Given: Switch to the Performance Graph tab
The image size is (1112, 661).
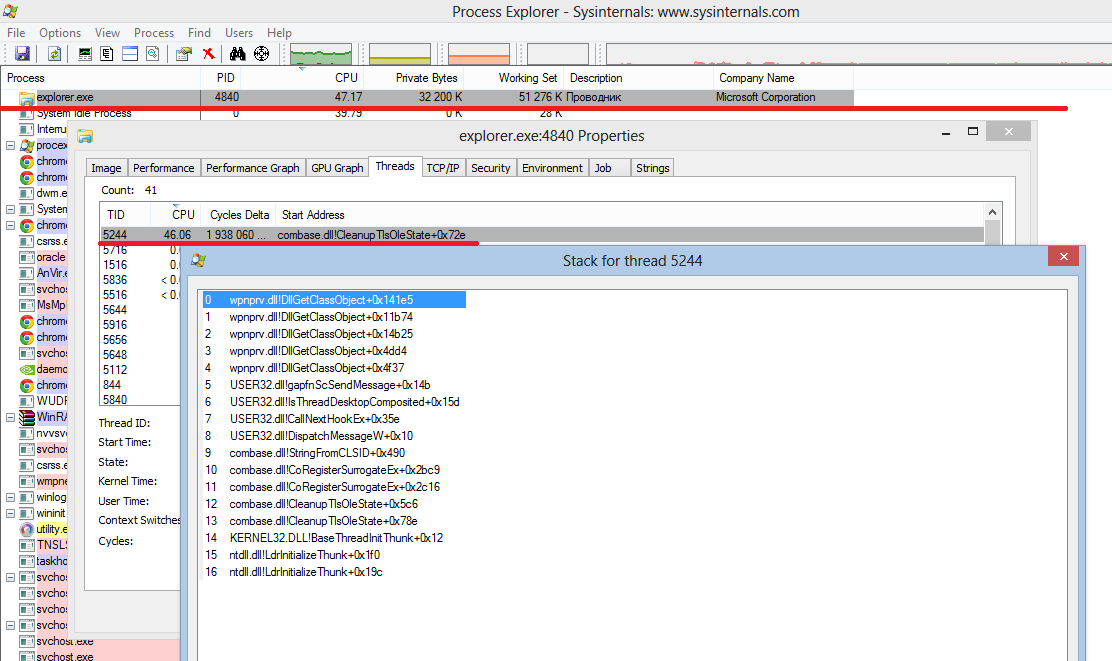Looking at the screenshot, I should pos(252,168).
